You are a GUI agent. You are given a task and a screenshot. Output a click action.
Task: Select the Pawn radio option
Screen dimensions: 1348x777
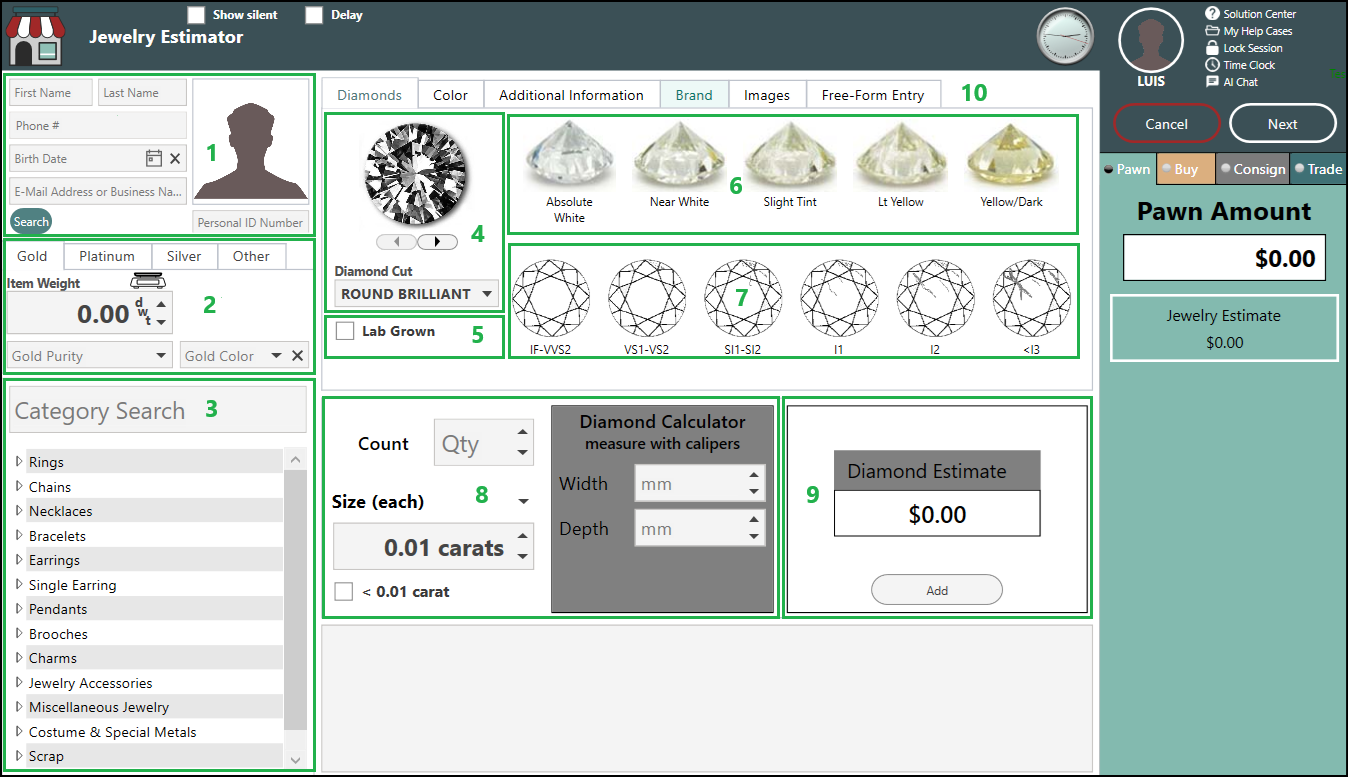pos(1108,169)
